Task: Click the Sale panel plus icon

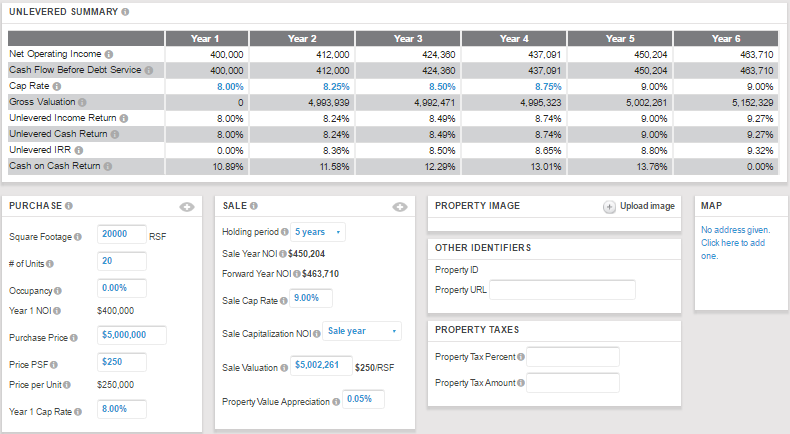Action: [x=399, y=207]
